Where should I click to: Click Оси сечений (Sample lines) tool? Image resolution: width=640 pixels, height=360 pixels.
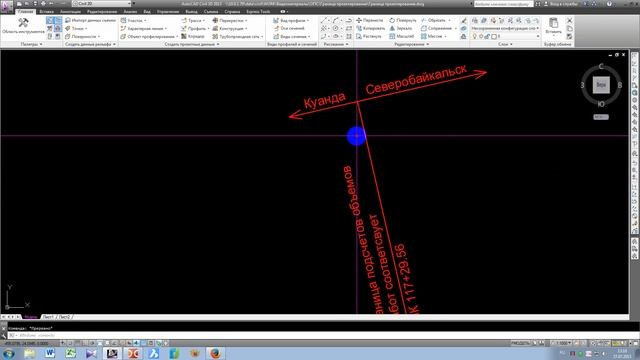click(289, 28)
